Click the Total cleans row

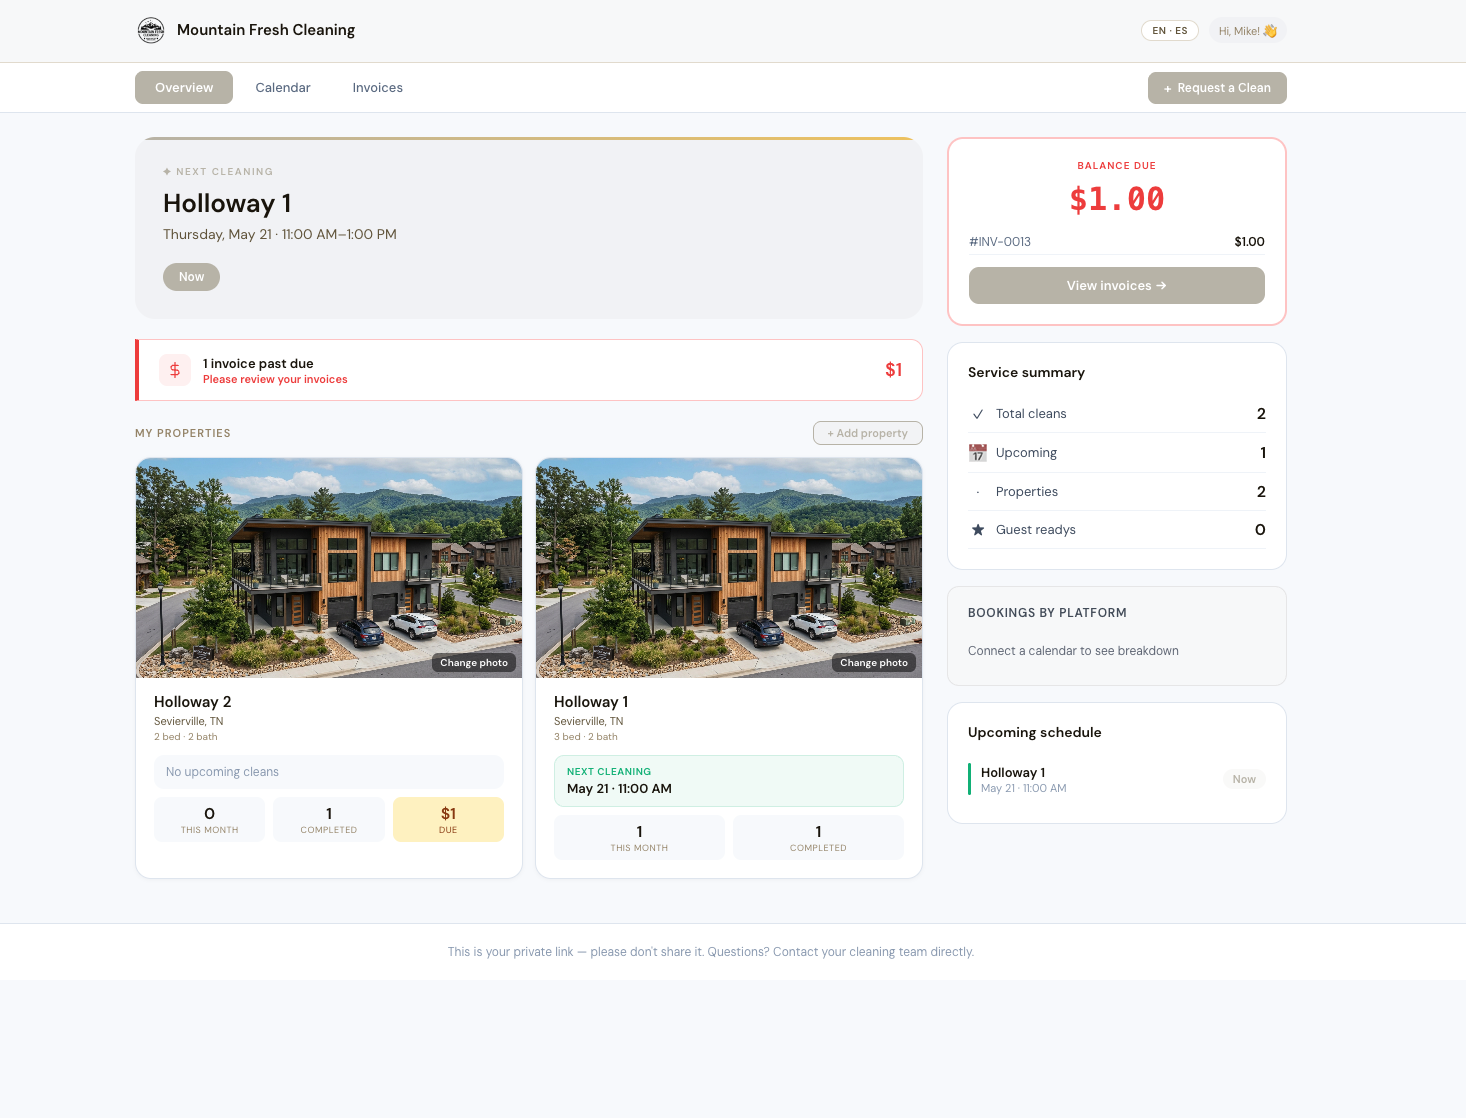point(1117,414)
